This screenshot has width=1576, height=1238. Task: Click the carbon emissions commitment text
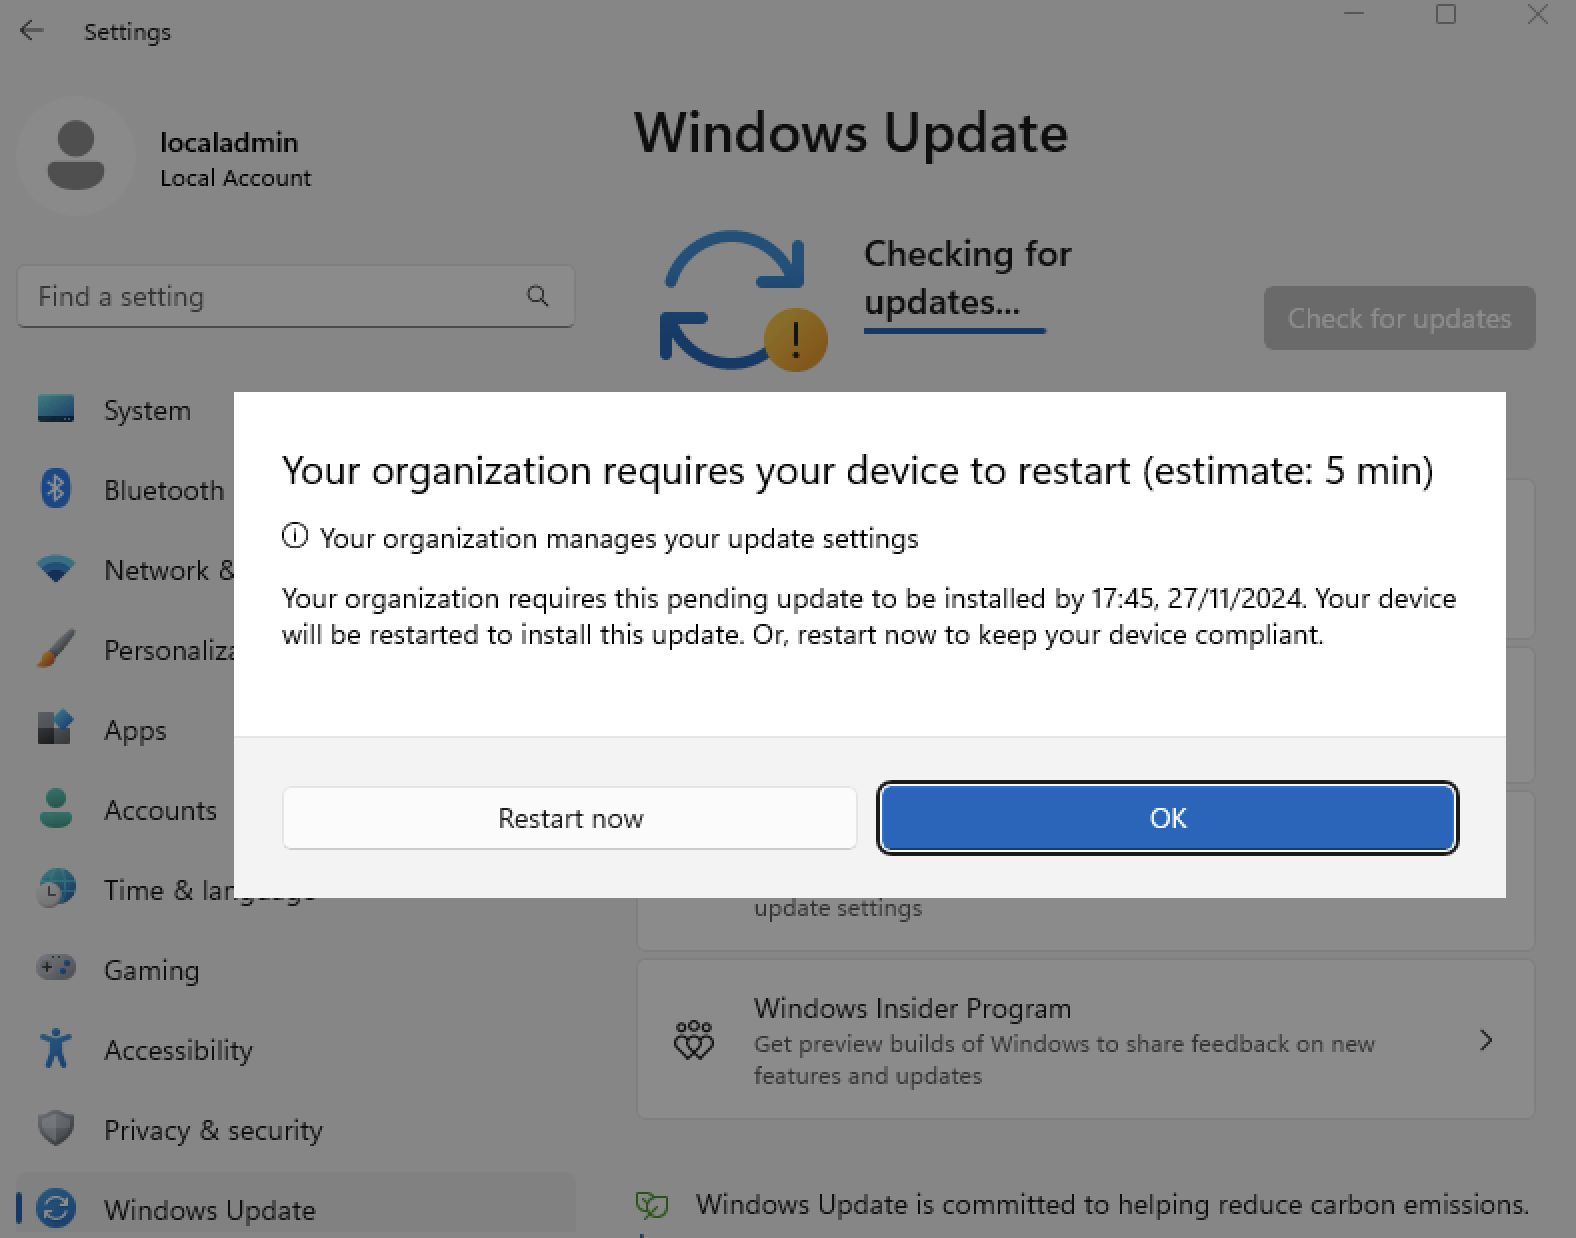point(1112,1204)
